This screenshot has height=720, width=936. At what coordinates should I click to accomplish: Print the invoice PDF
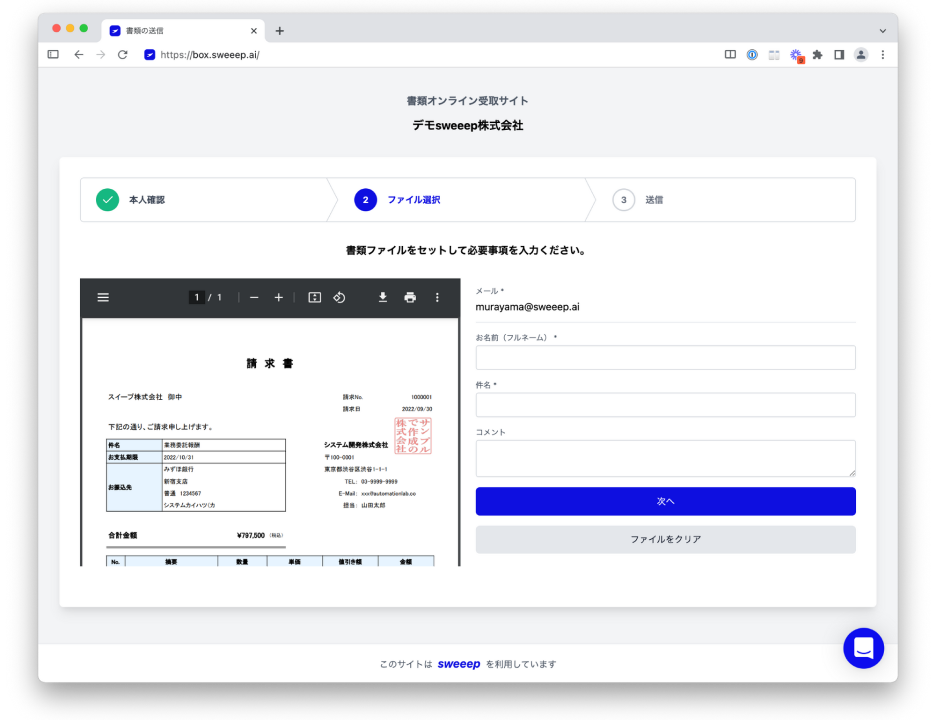(x=410, y=297)
